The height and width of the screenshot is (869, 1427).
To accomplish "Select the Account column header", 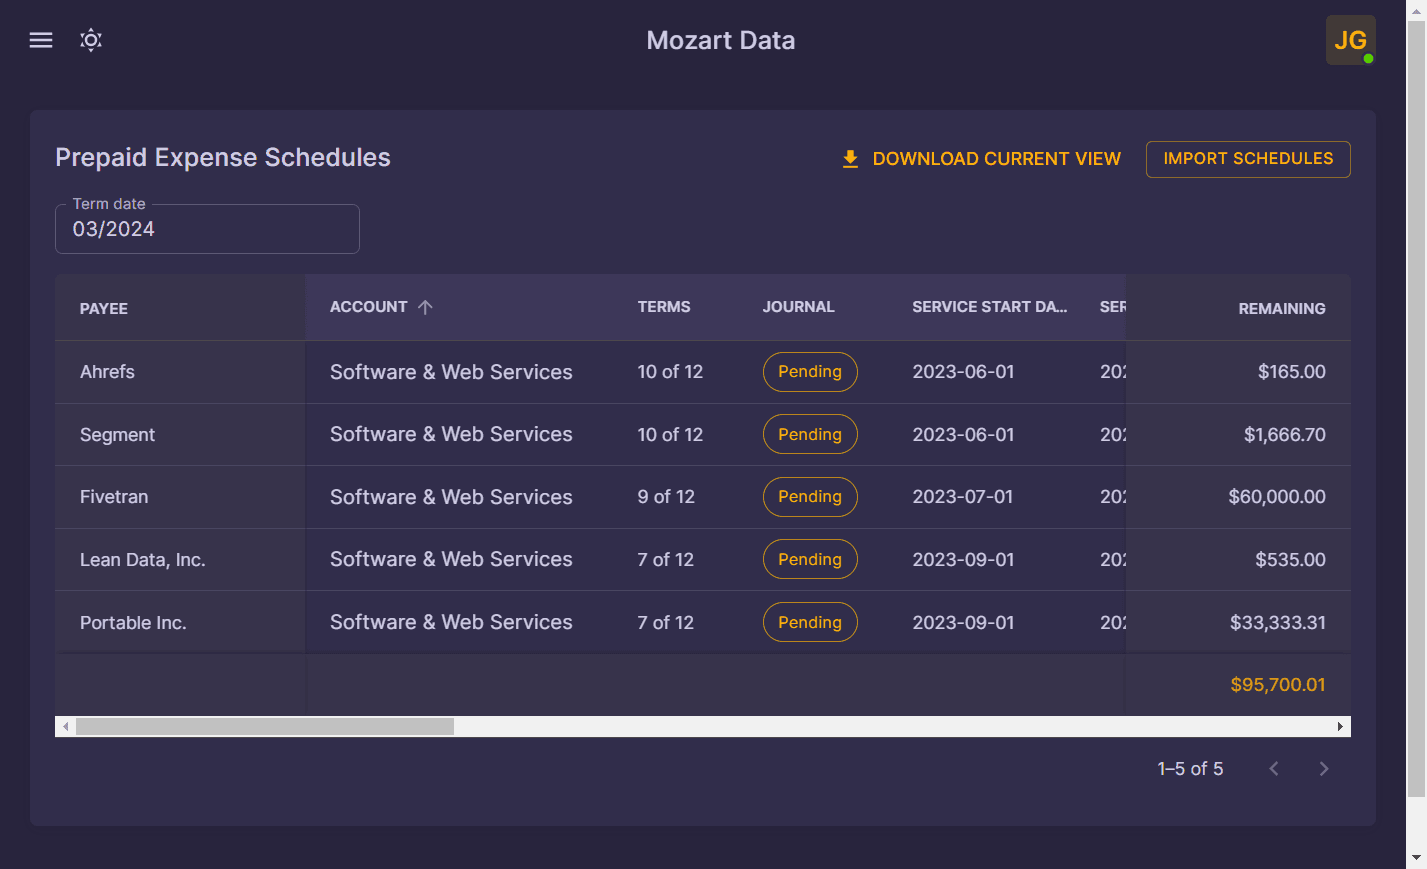I will (x=369, y=307).
